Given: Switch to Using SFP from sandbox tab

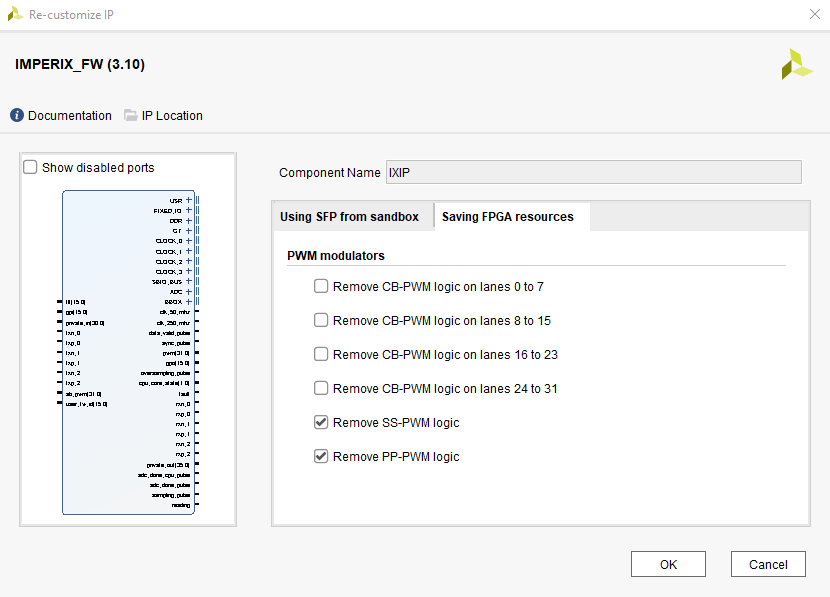Looking at the screenshot, I should point(349,216).
